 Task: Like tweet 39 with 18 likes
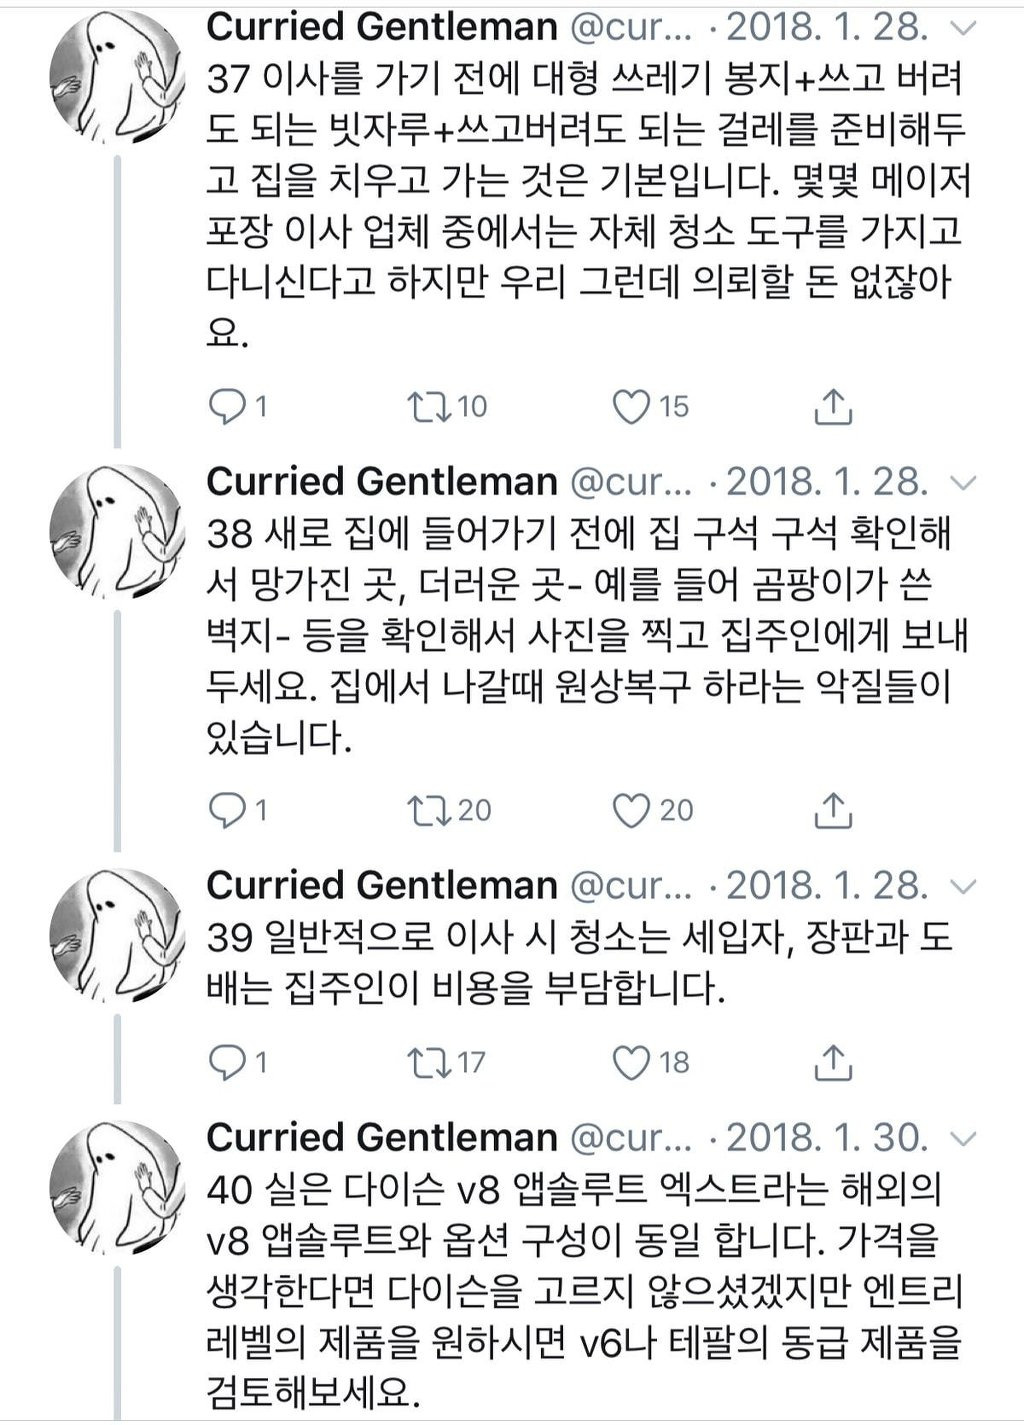tap(631, 1062)
